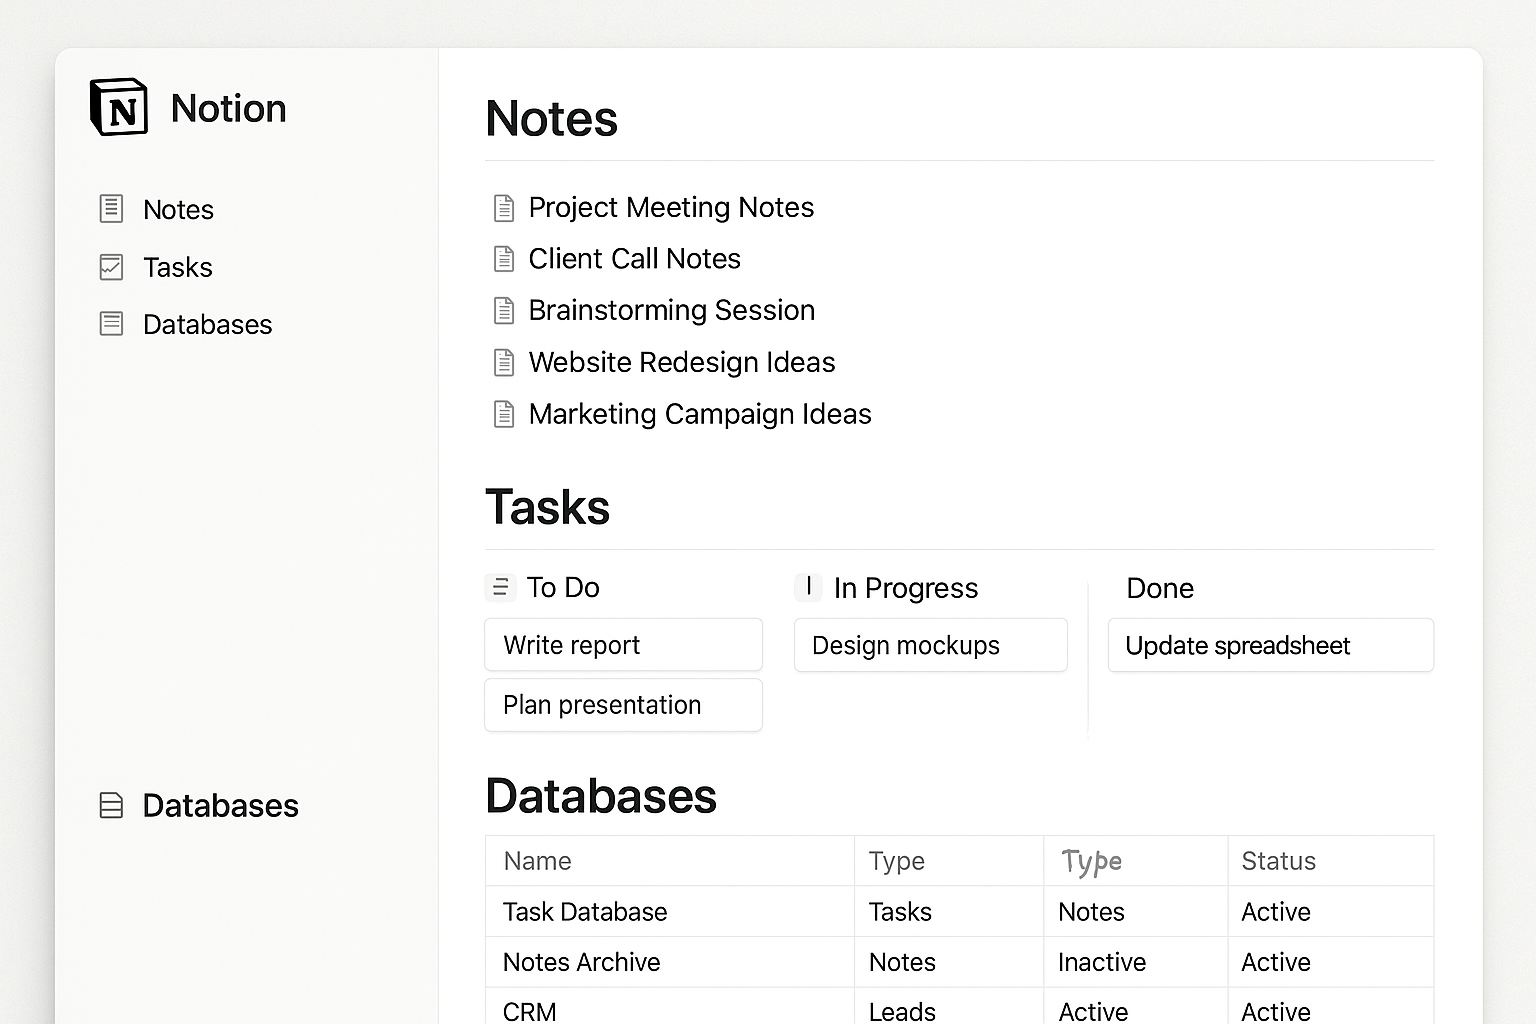Screen dimensions: 1536x1024
Task: Click the In Progress column header
Action: [906, 588]
